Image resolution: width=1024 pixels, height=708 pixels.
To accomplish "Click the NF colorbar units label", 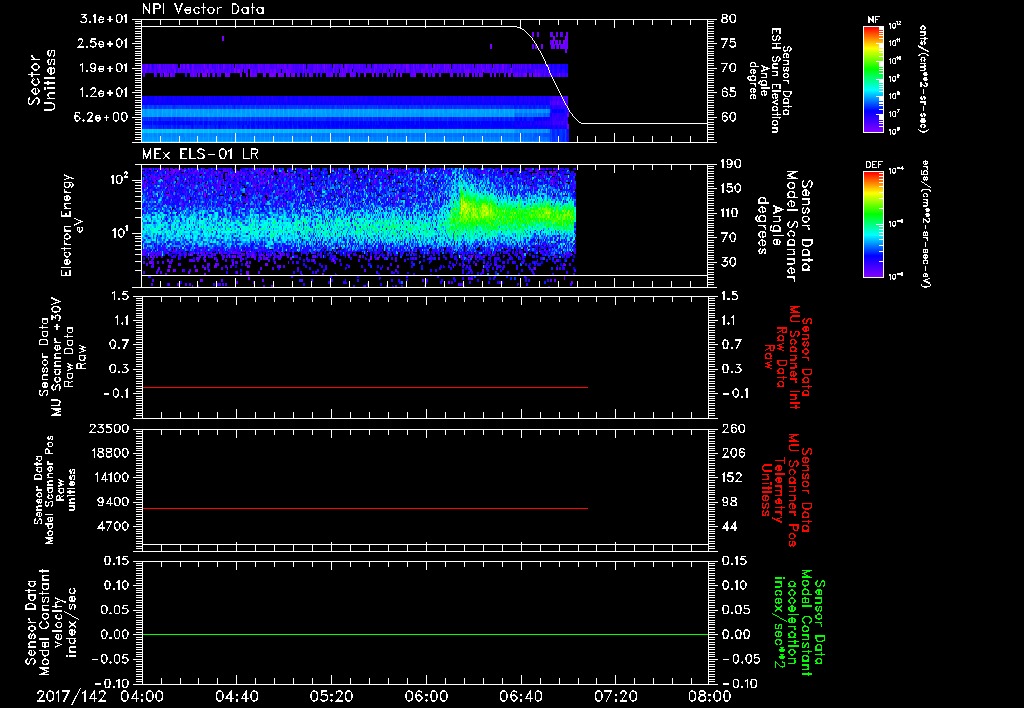I will click(923, 78).
